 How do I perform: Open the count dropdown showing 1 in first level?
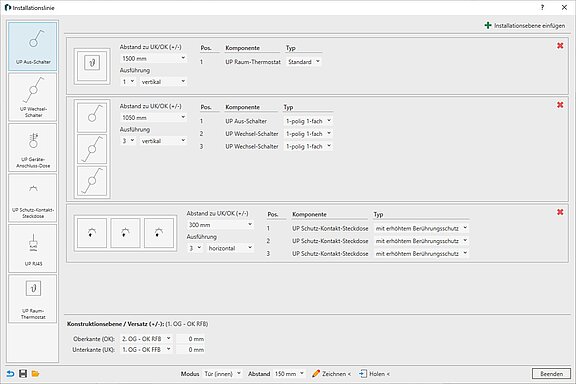[128, 82]
